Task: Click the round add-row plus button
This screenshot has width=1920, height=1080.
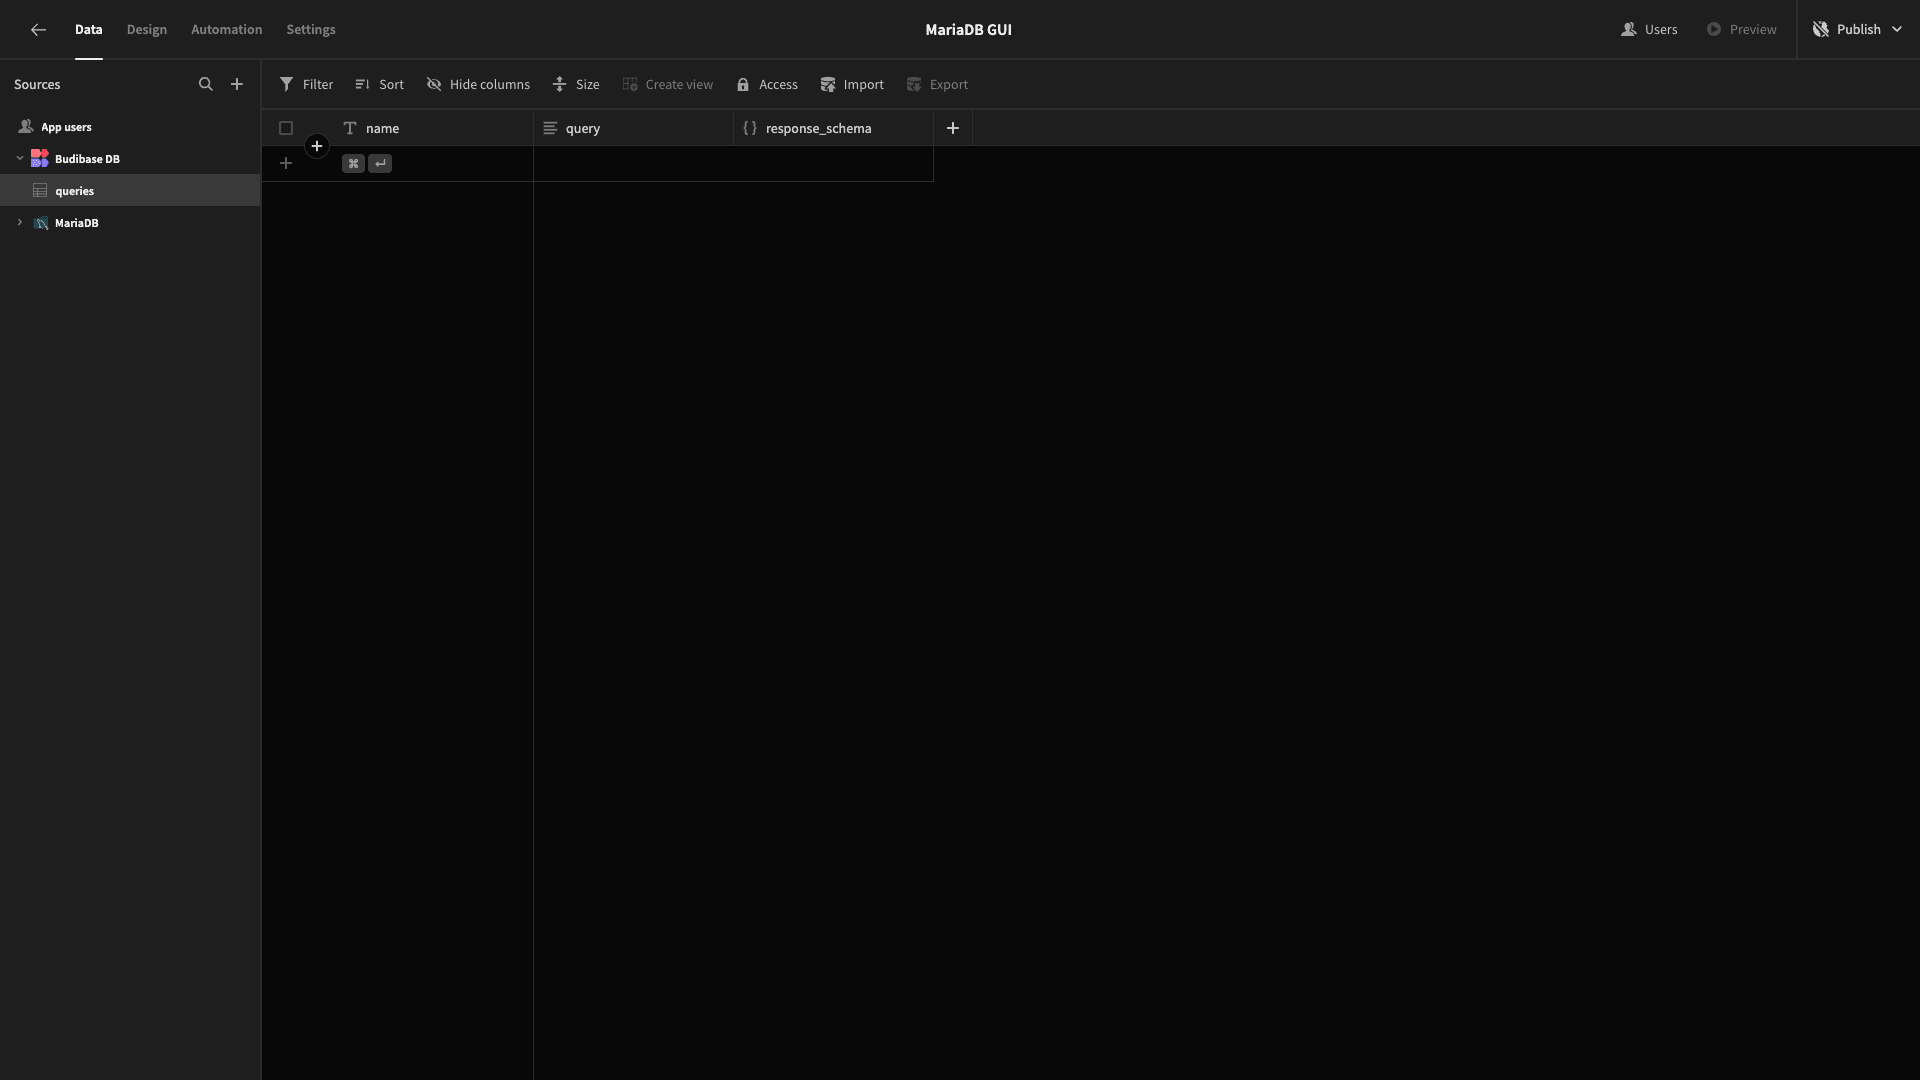Action: 317,147
